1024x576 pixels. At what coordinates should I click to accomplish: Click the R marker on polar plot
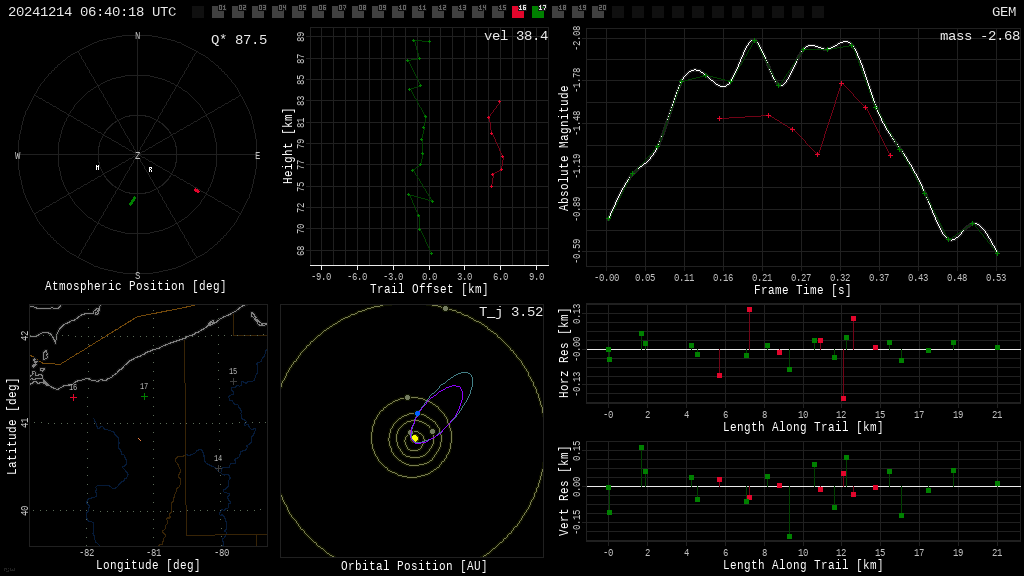[150, 169]
